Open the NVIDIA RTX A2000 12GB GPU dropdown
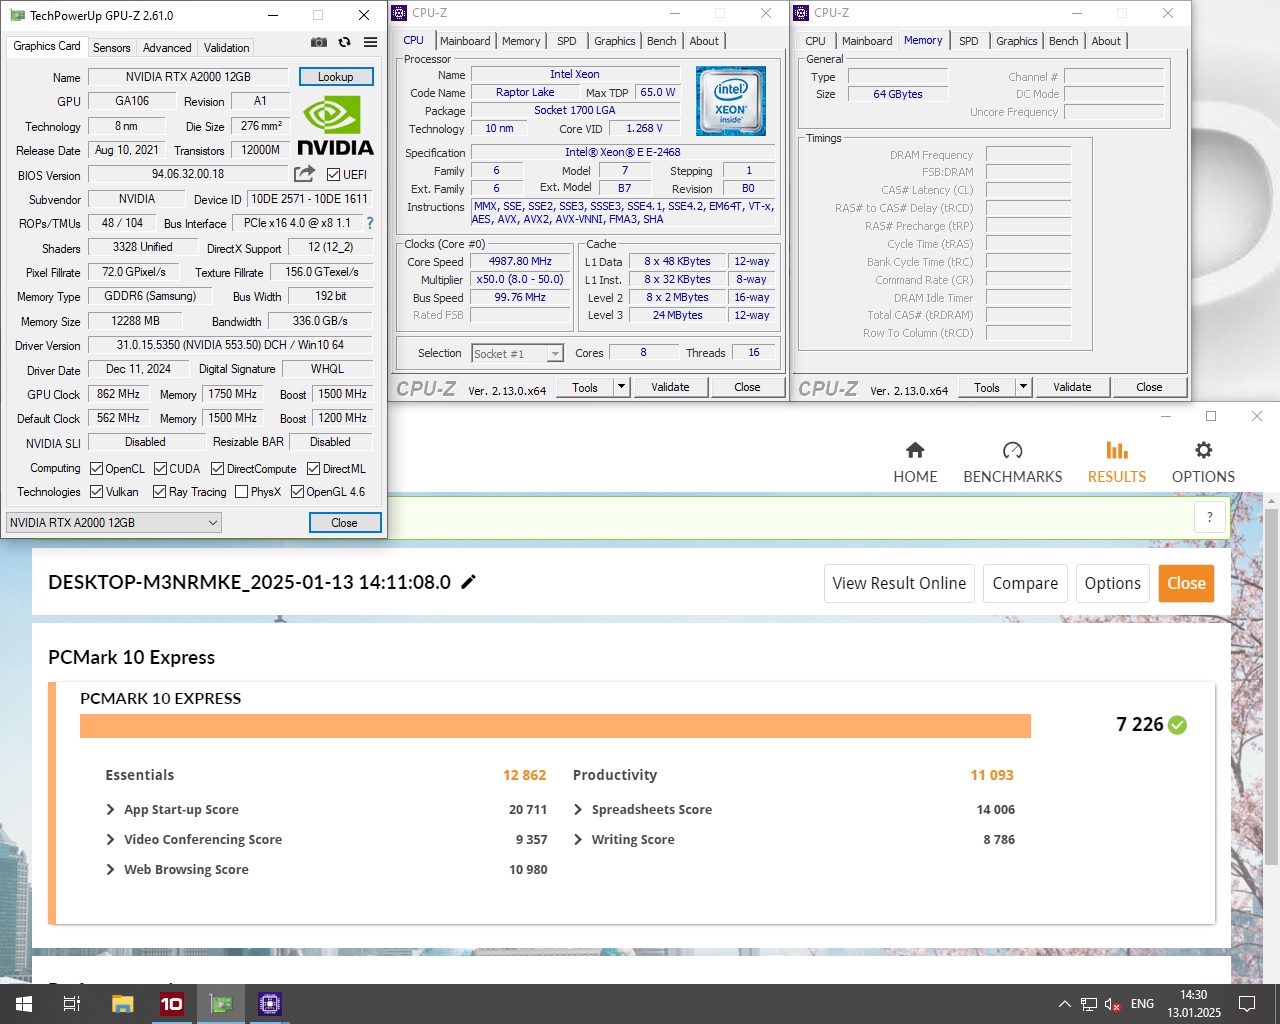This screenshot has width=1280, height=1024. pyautogui.click(x=114, y=522)
